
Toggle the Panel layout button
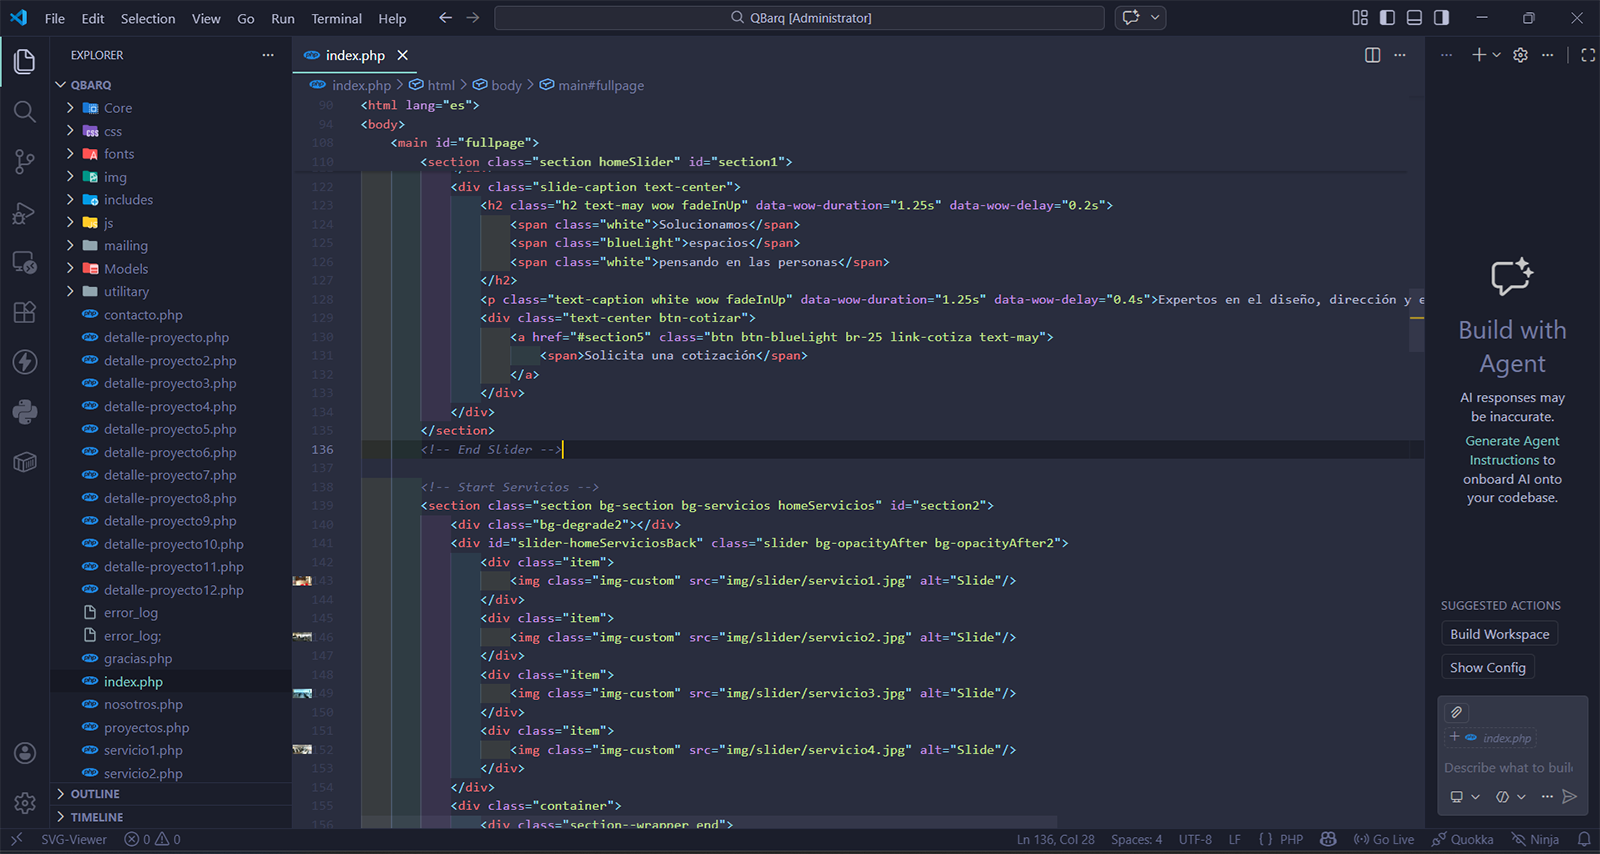tap(1414, 18)
